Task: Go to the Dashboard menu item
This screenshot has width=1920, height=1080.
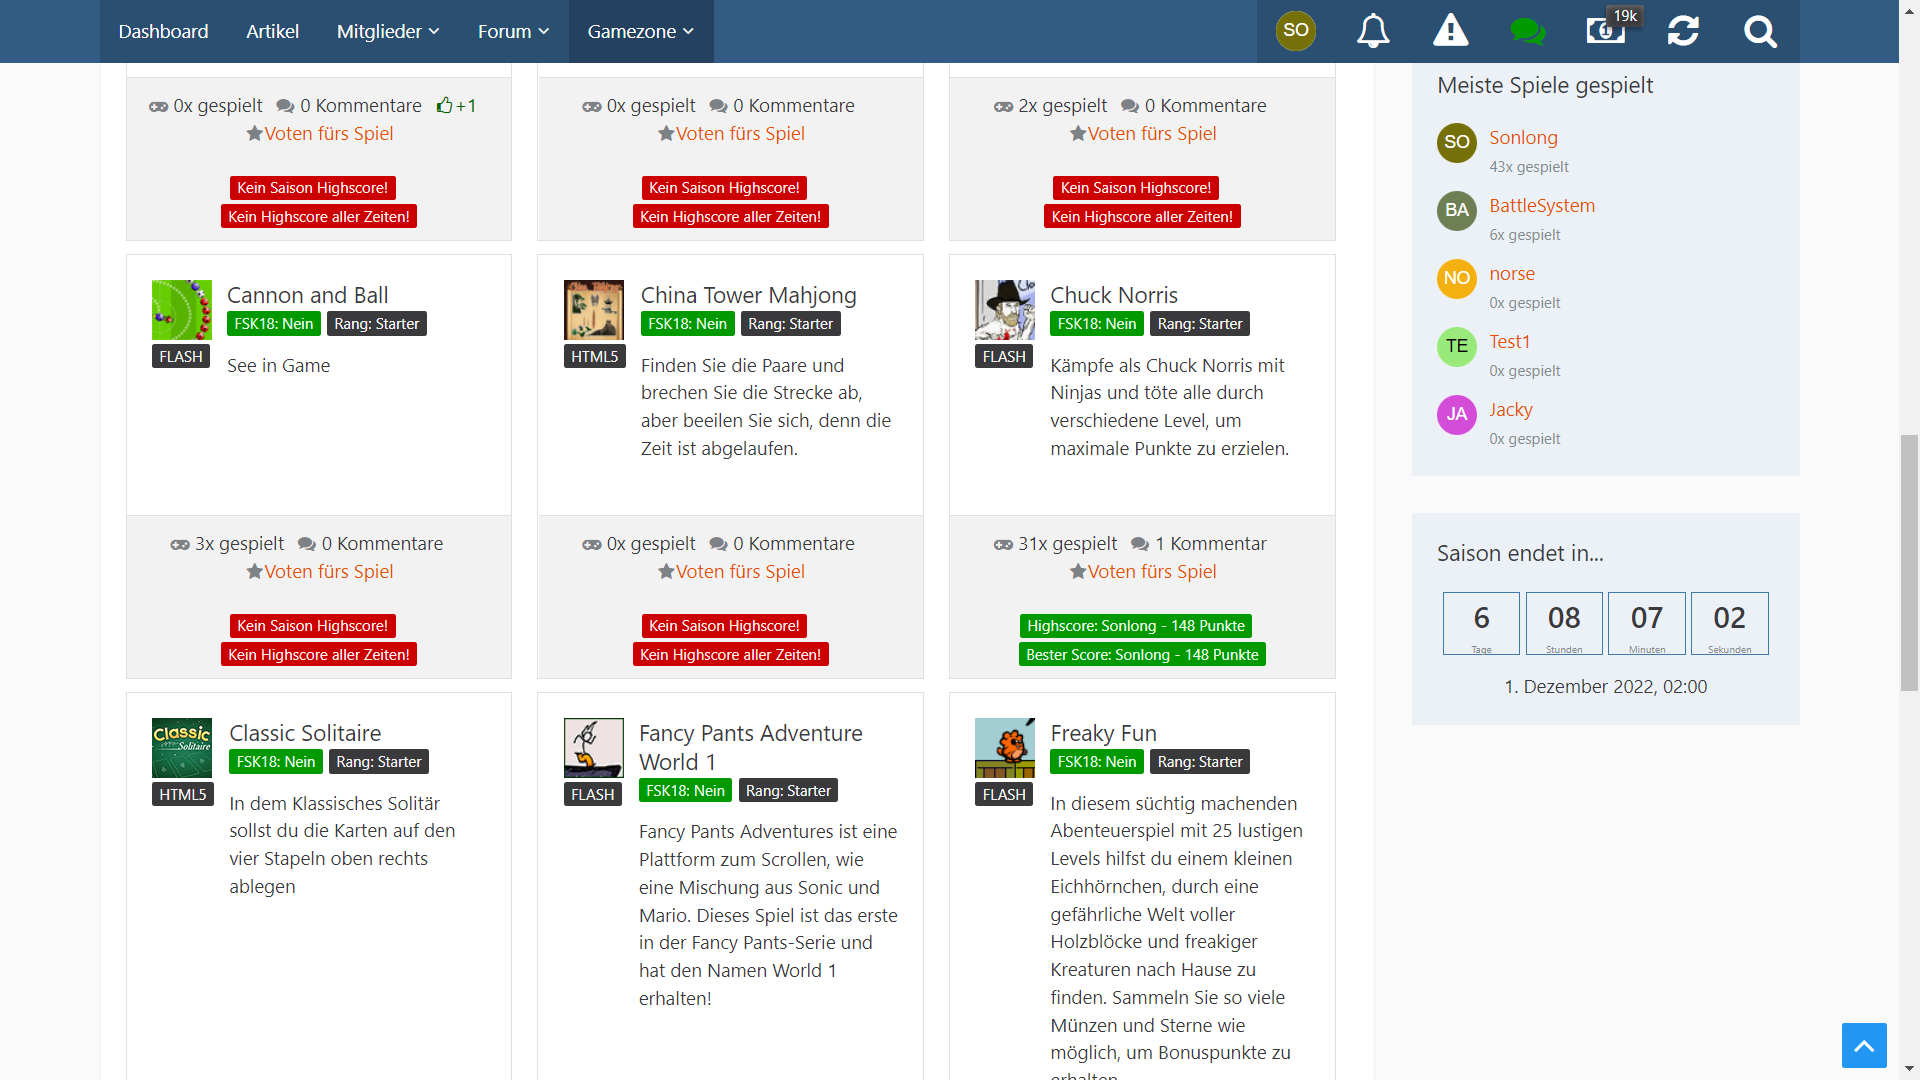Action: (163, 31)
